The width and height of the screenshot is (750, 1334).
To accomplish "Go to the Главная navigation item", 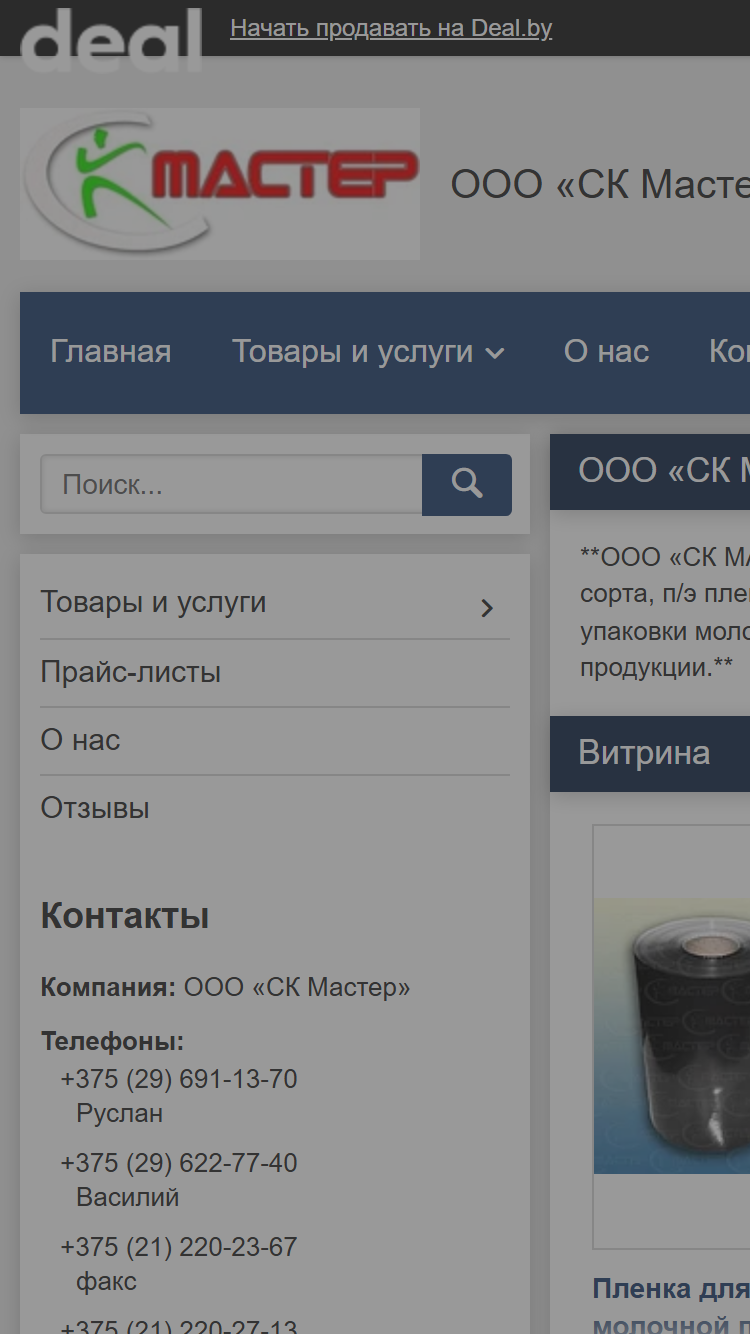I will click(x=111, y=352).
